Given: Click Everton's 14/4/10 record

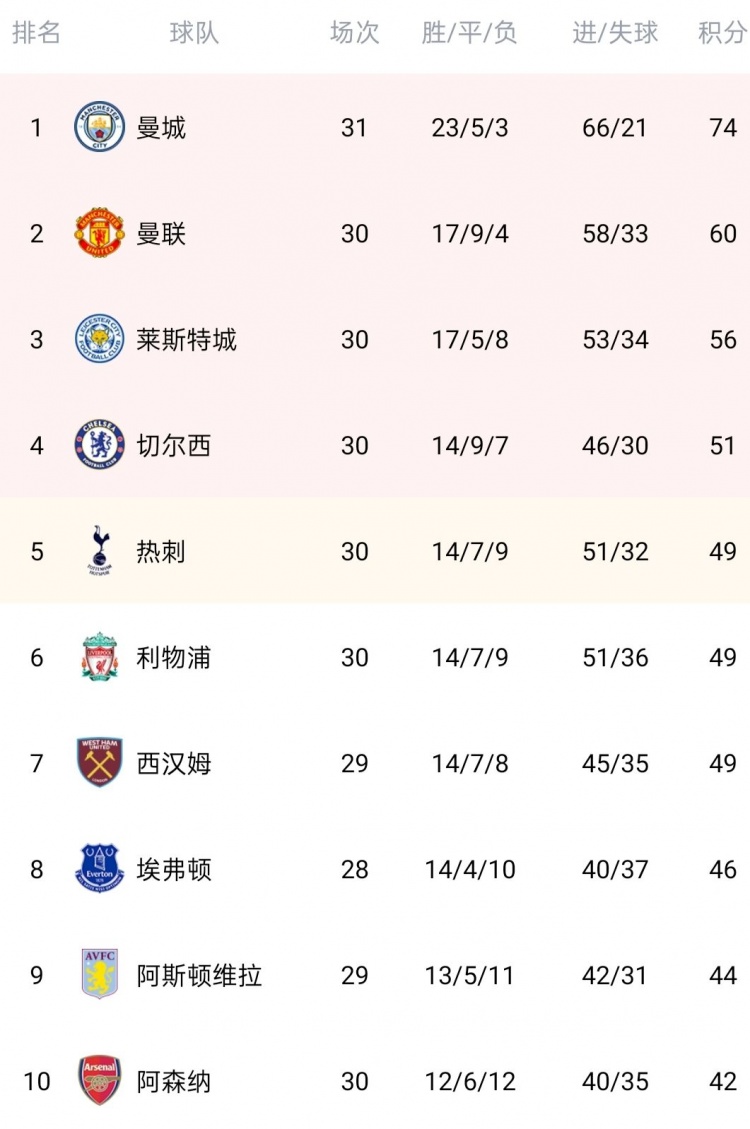Looking at the screenshot, I should tap(470, 869).
